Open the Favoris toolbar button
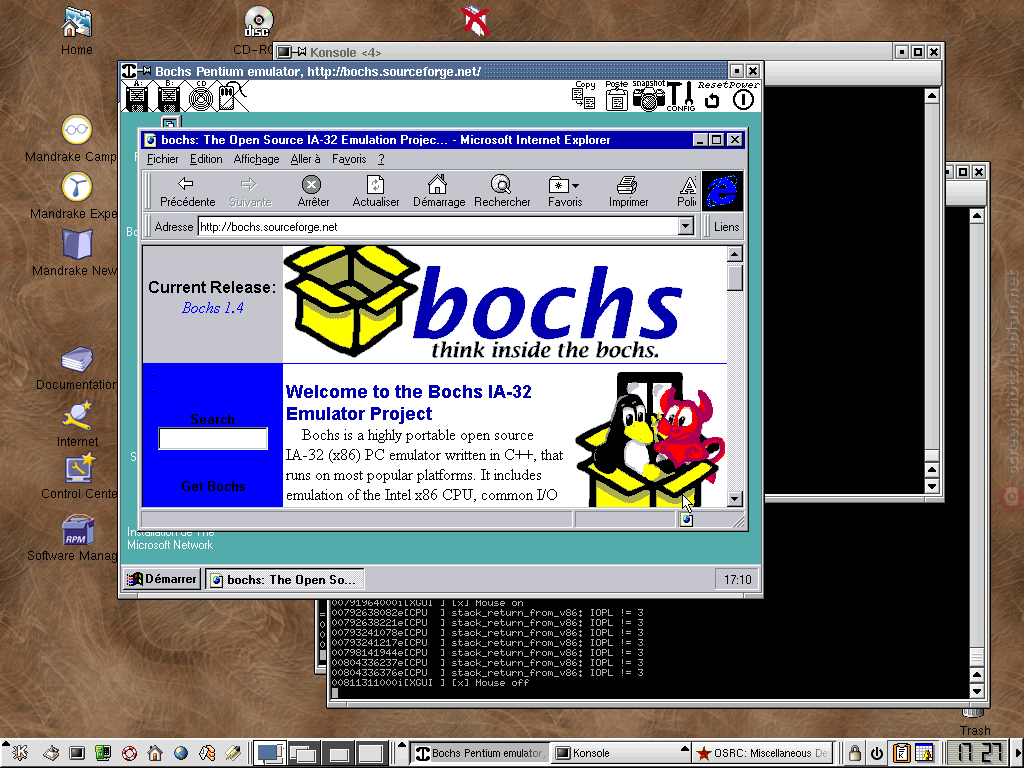The image size is (1024, 768). [x=565, y=191]
